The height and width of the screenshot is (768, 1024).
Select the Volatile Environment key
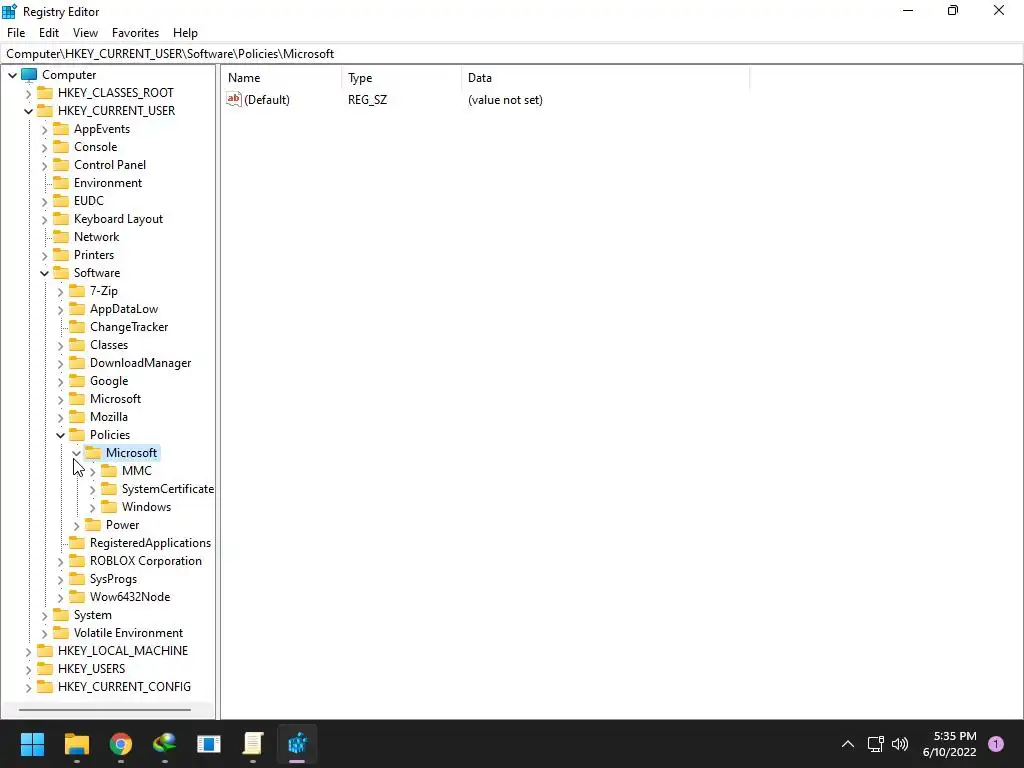[x=128, y=632]
